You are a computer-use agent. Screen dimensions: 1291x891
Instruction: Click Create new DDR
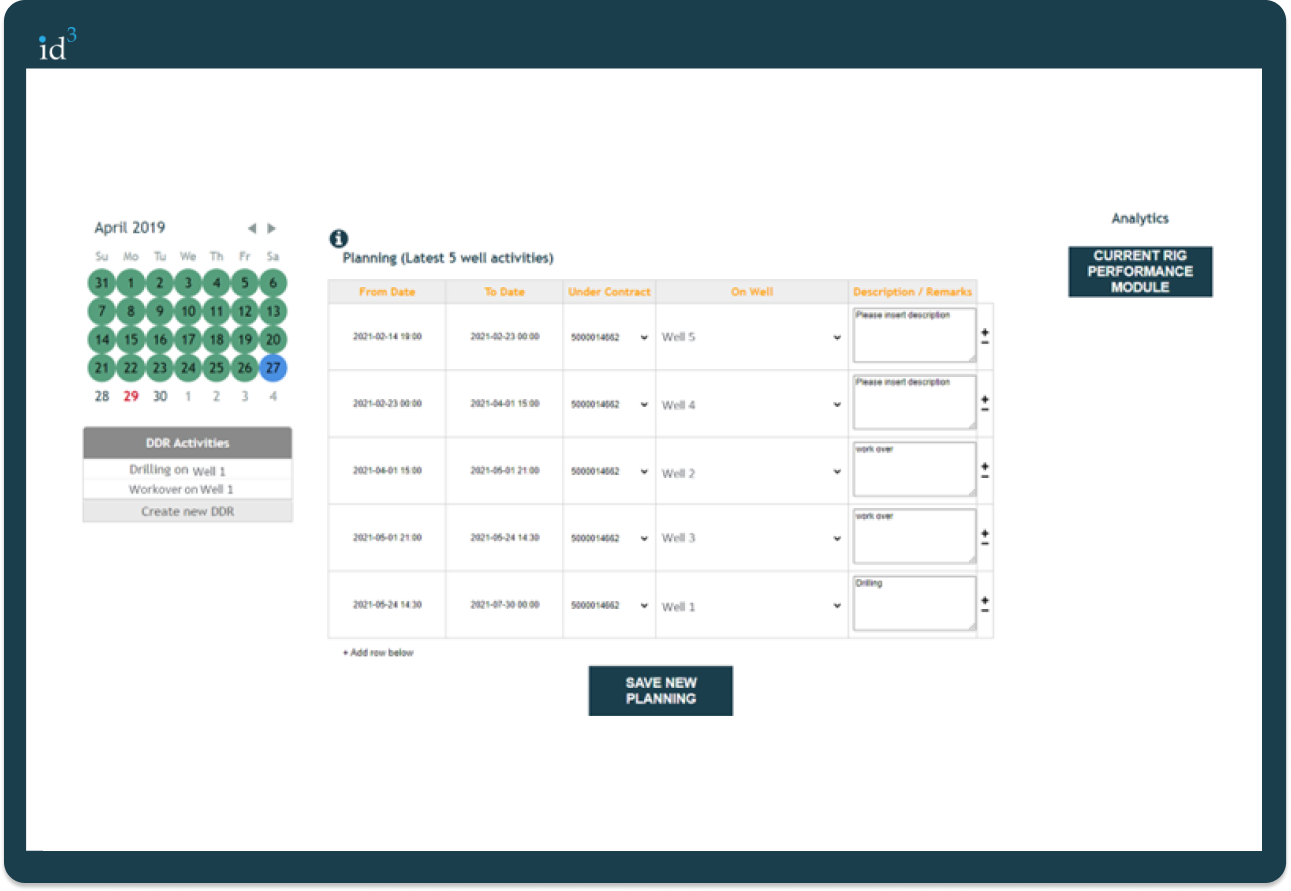(188, 511)
